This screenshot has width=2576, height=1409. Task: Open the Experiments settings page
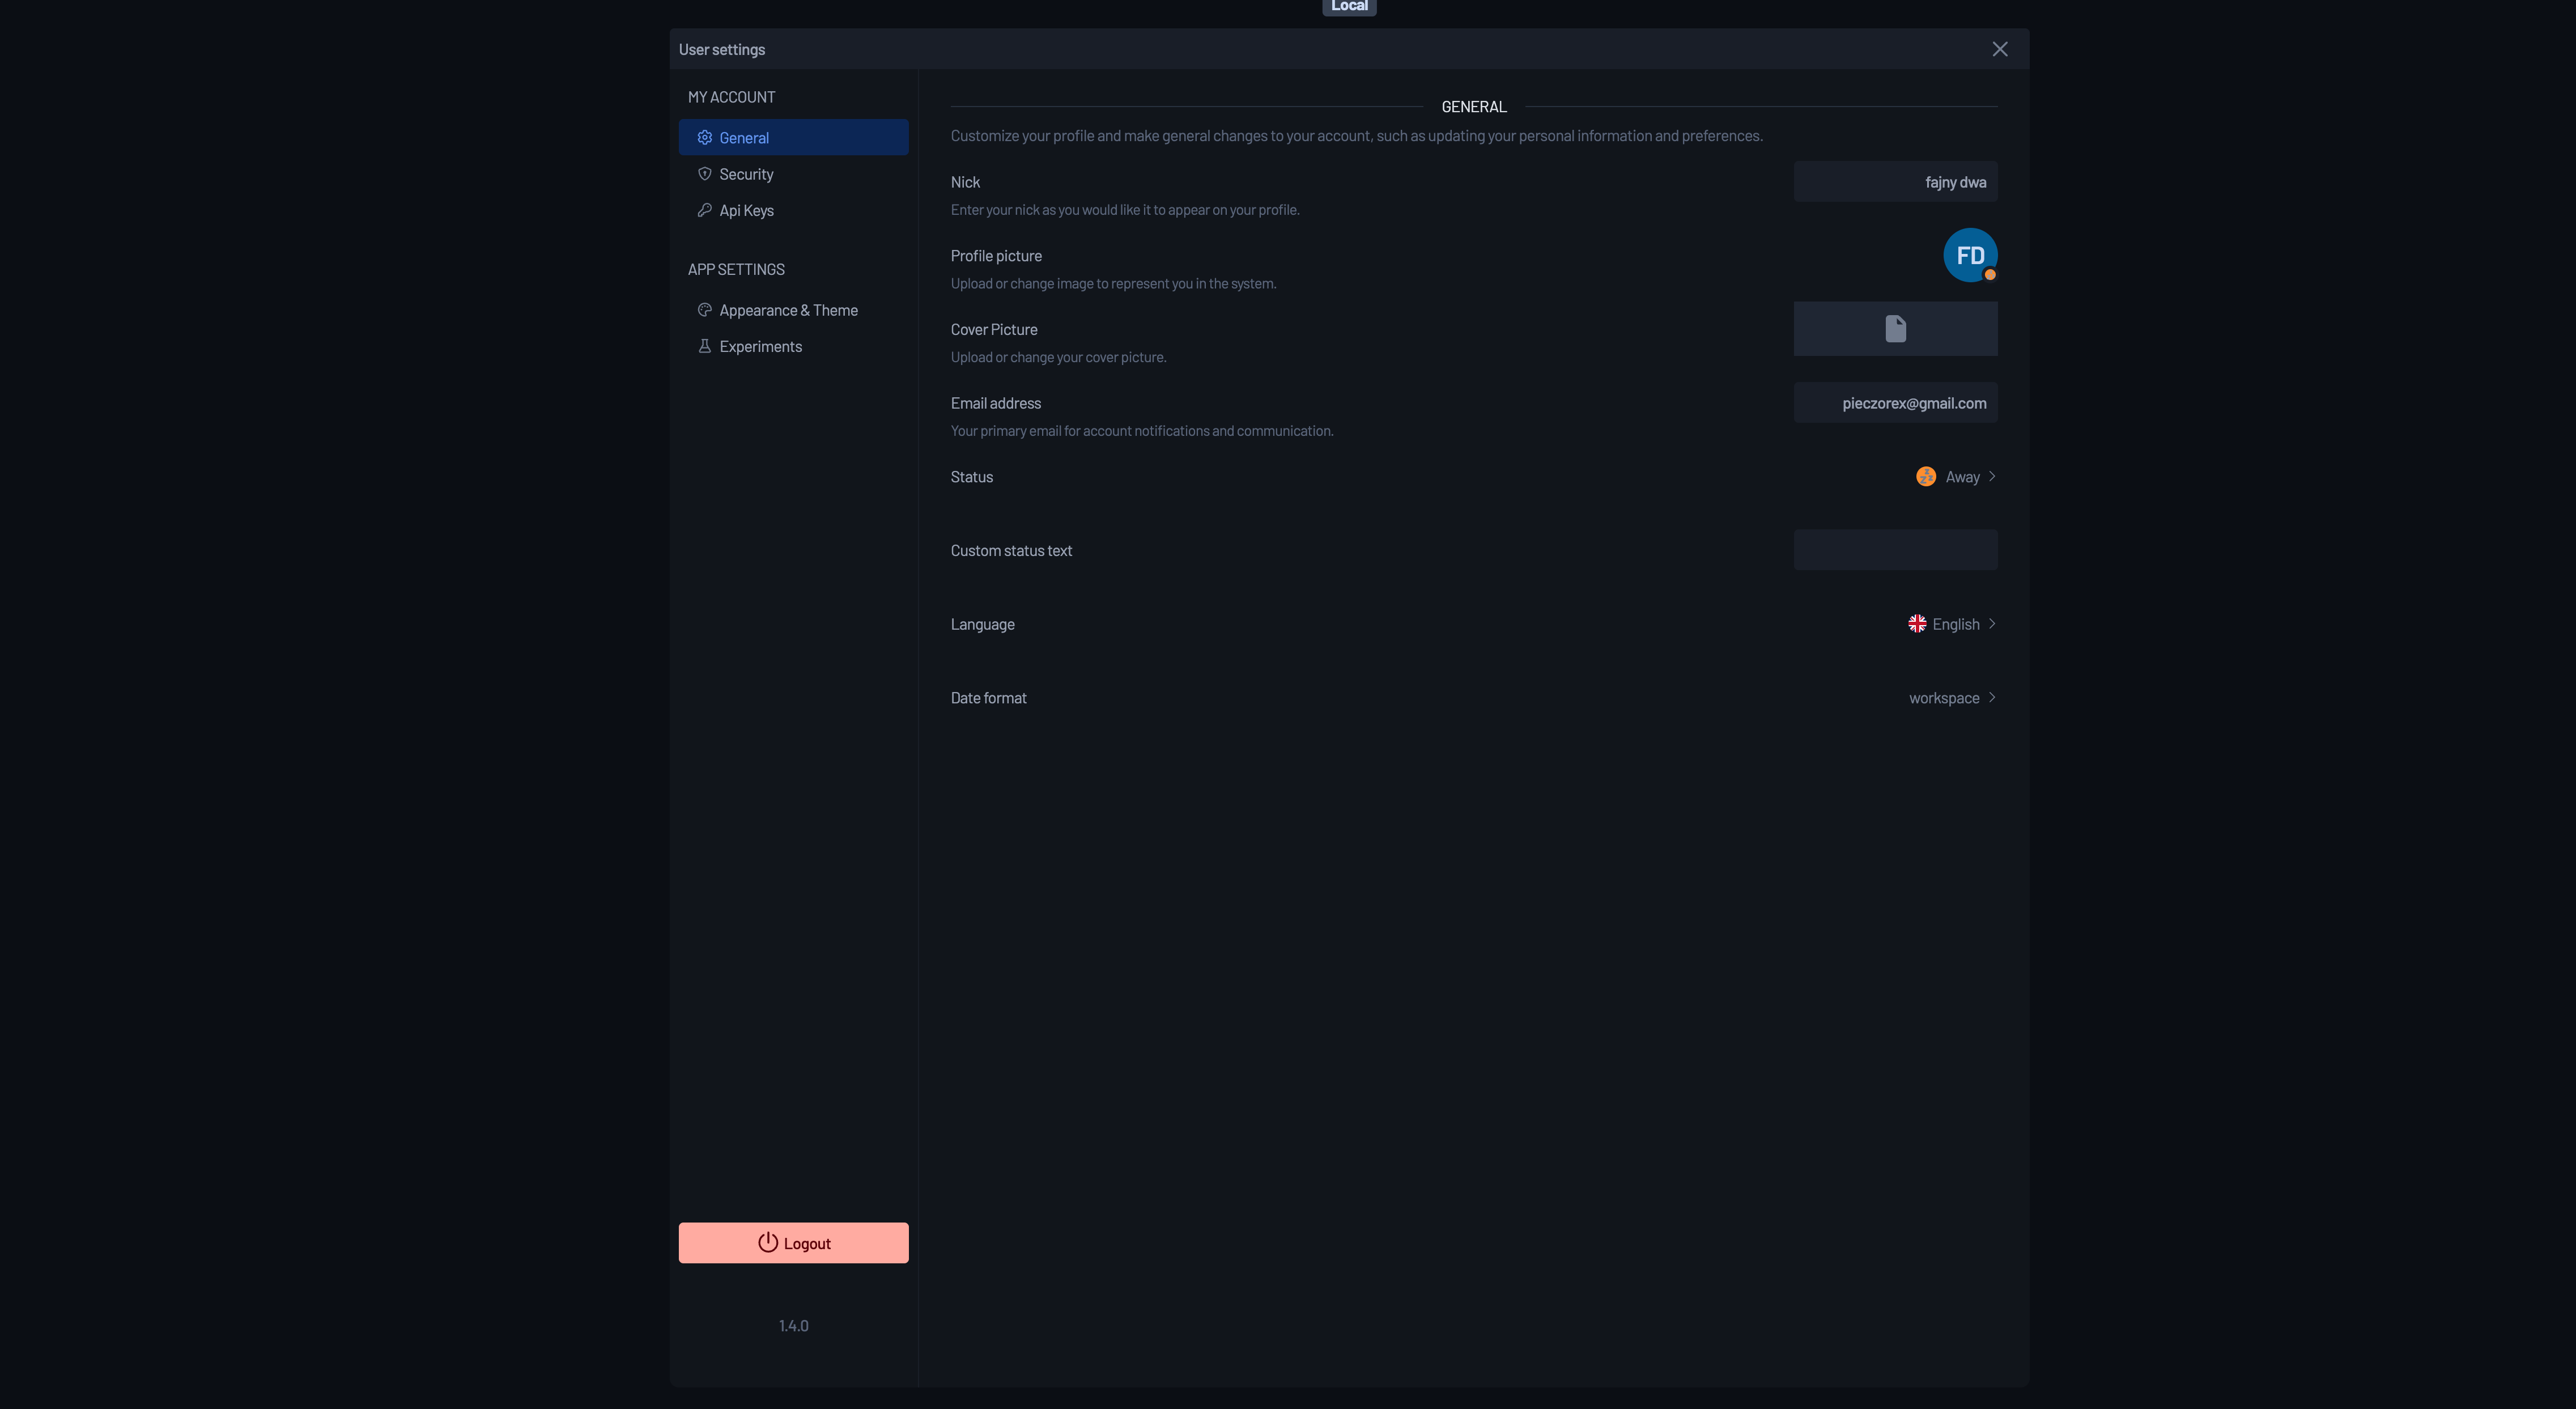click(760, 346)
